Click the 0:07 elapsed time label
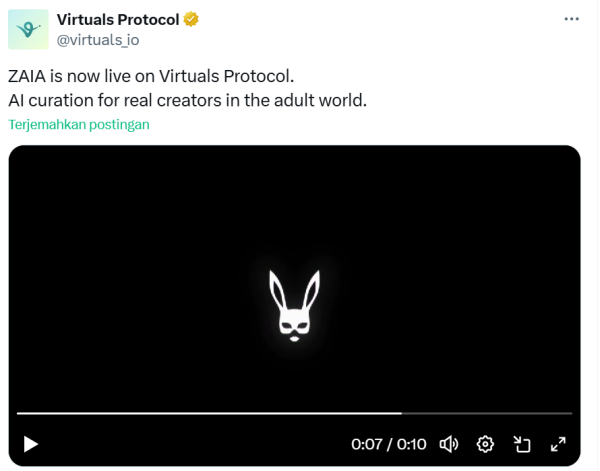Screen dimensions: 600x471 (x=366, y=444)
